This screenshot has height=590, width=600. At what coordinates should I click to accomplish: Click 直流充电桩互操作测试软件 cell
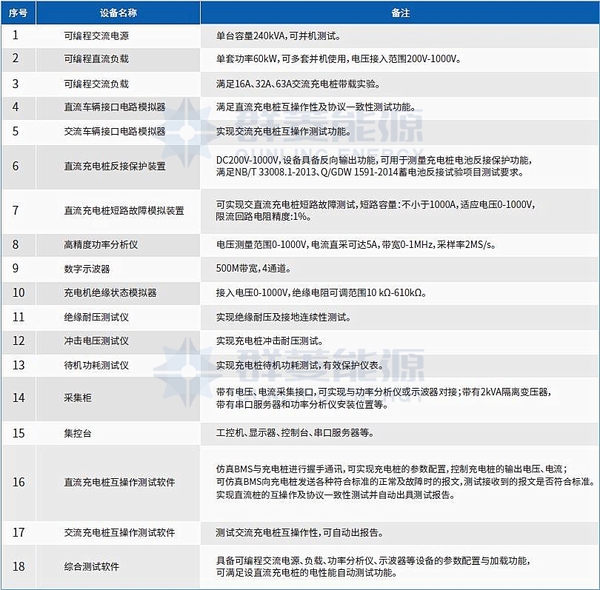point(119,482)
